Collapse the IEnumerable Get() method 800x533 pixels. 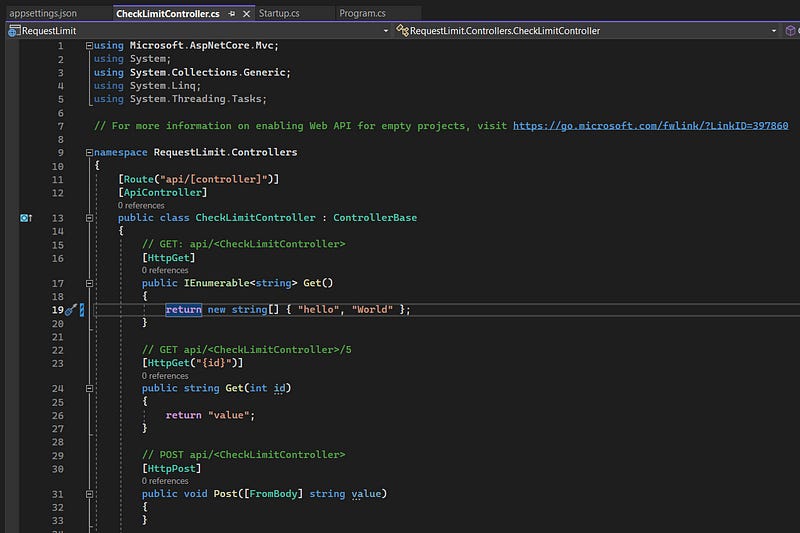coord(90,283)
